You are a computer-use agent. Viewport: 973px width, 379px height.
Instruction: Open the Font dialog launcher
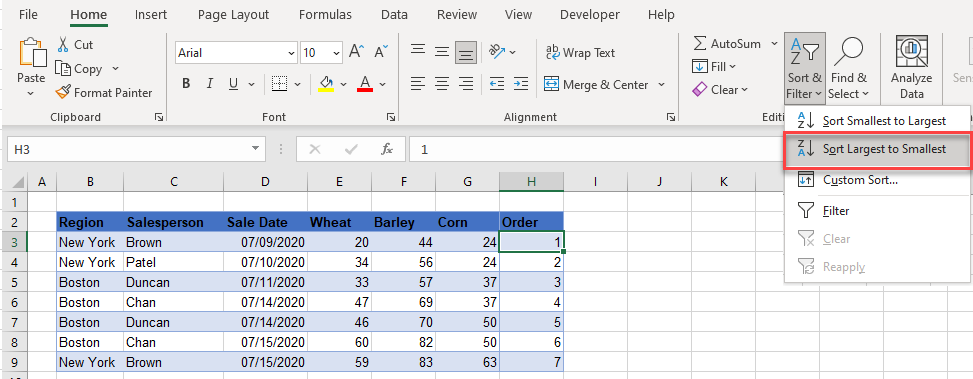[x=391, y=117]
